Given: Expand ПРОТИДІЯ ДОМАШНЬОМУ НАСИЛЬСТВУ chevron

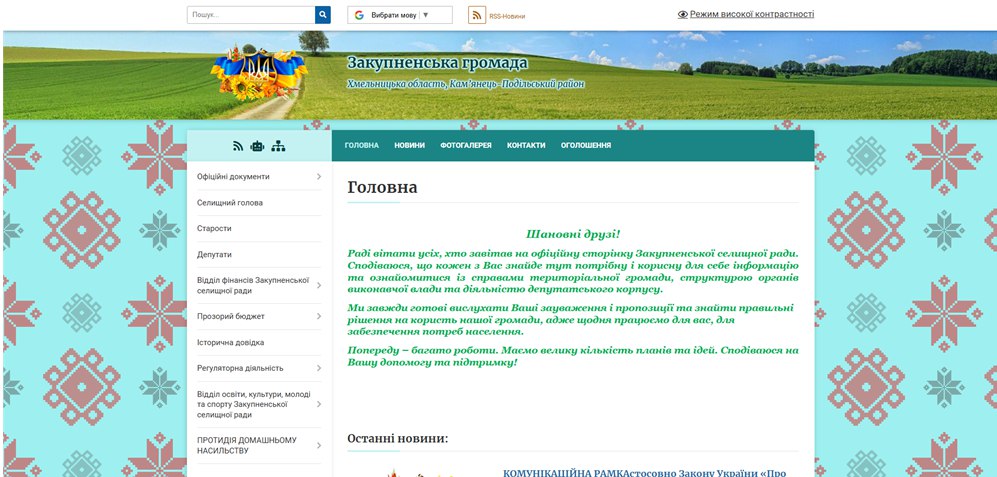Looking at the screenshot, I should (319, 445).
